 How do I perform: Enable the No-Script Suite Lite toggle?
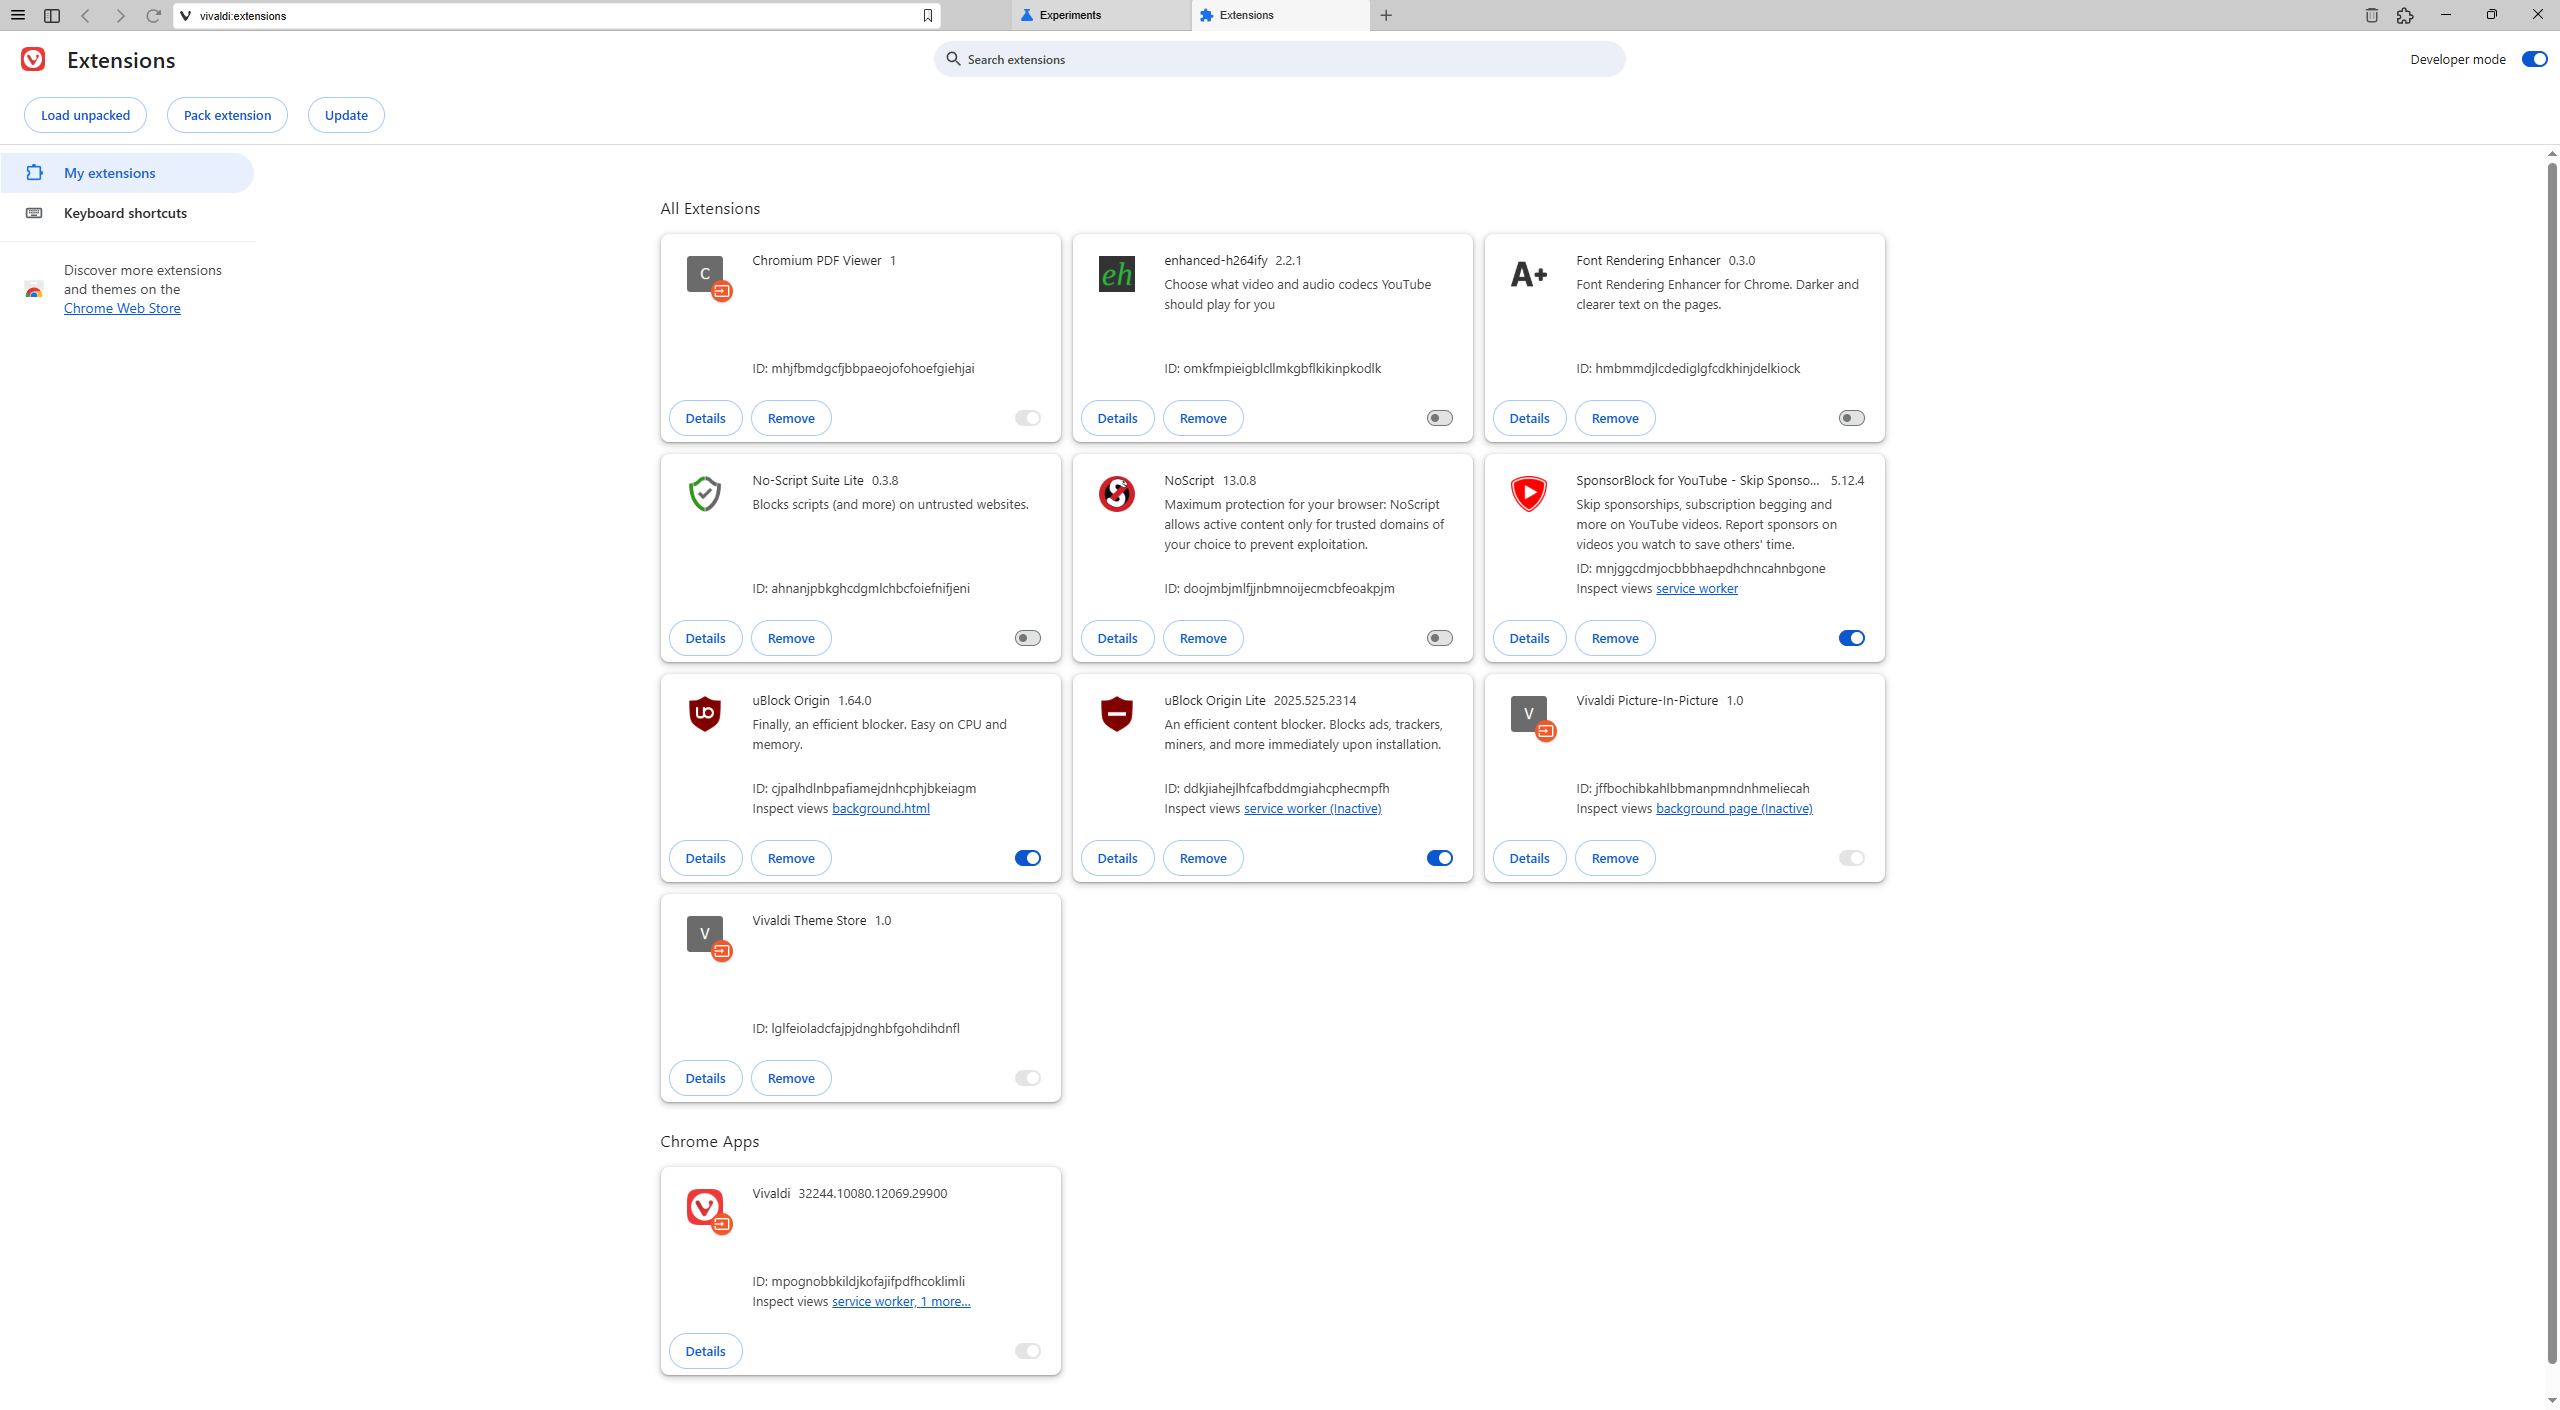tap(1027, 638)
